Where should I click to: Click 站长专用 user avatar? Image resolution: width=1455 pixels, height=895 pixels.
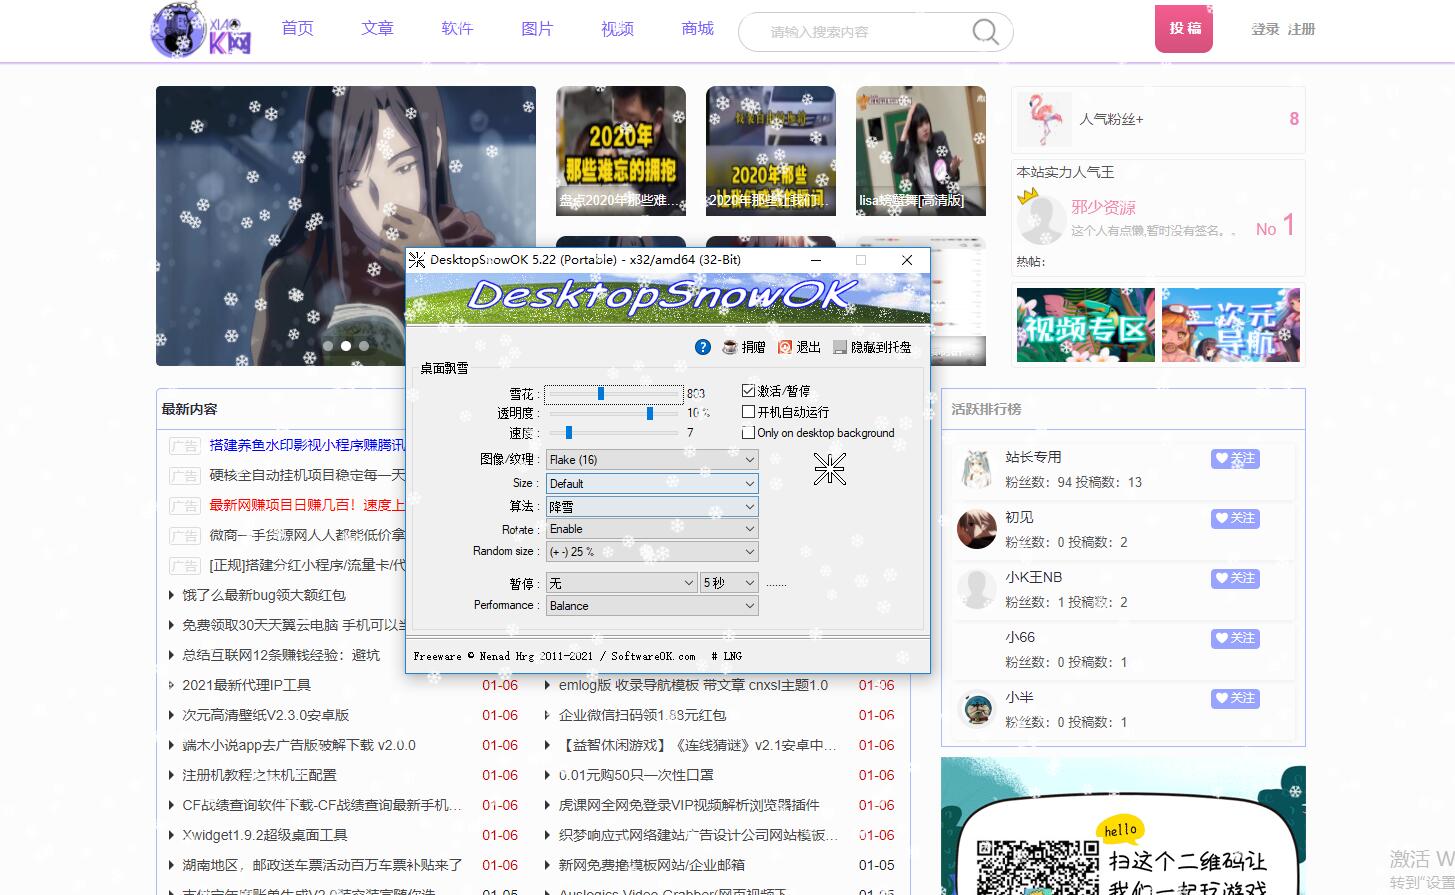(977, 469)
